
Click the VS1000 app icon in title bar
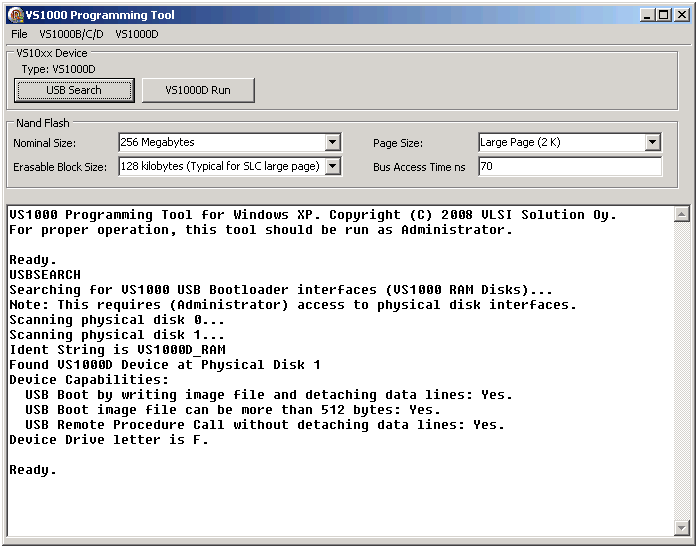point(15,15)
